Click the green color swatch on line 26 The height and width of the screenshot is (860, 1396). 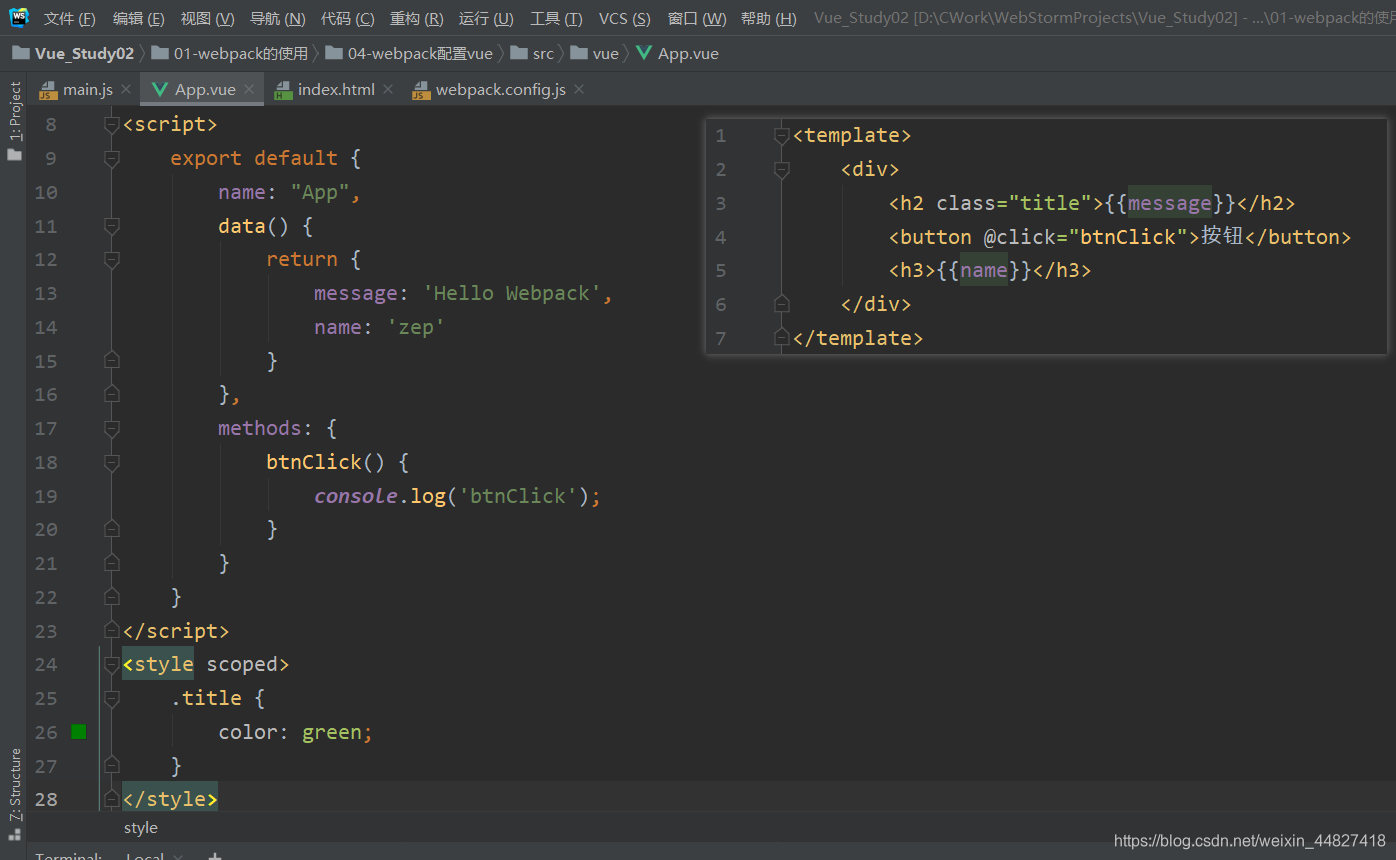(79, 732)
